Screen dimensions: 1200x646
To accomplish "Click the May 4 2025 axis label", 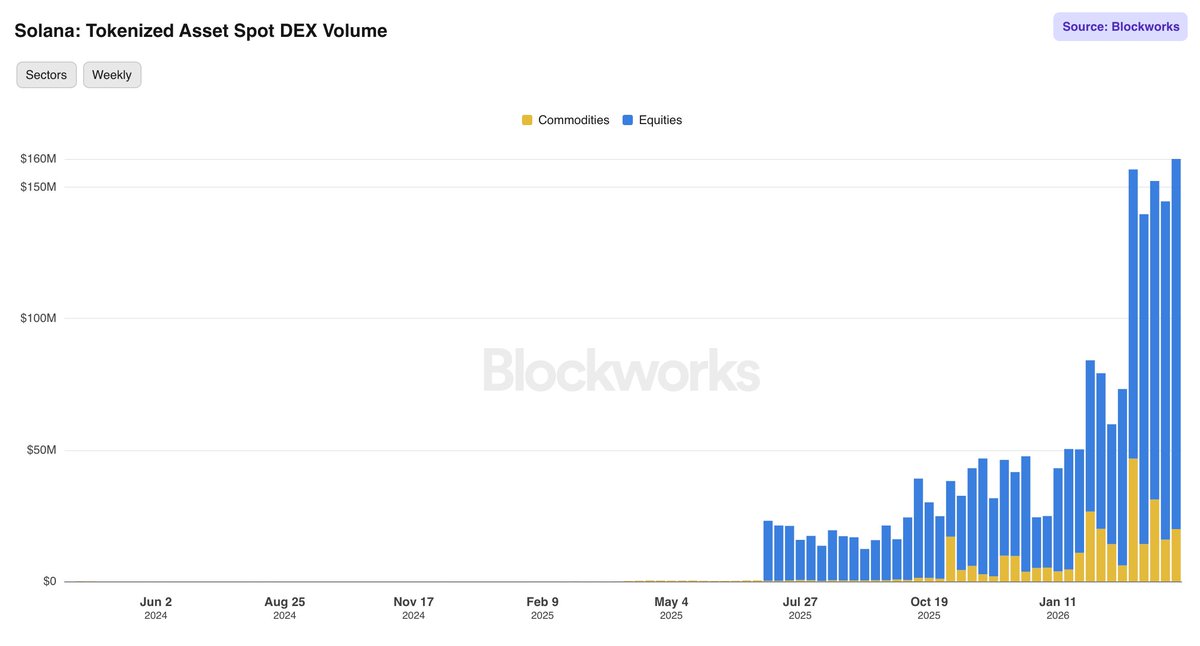I will coord(671,608).
